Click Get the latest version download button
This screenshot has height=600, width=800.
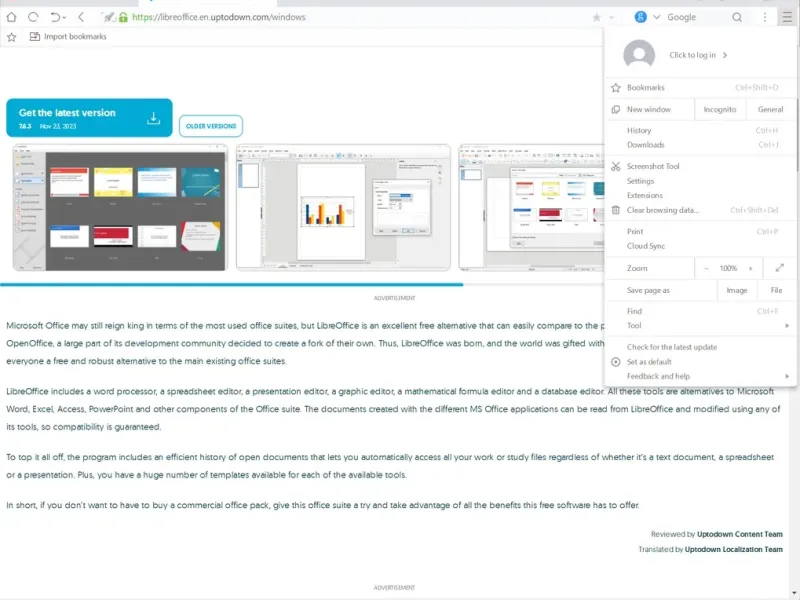pyautogui.click(x=89, y=118)
